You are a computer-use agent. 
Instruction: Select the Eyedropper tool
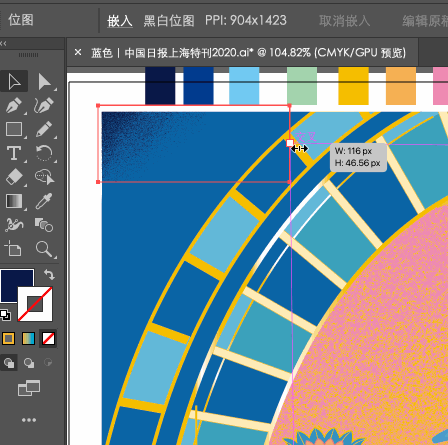44,201
